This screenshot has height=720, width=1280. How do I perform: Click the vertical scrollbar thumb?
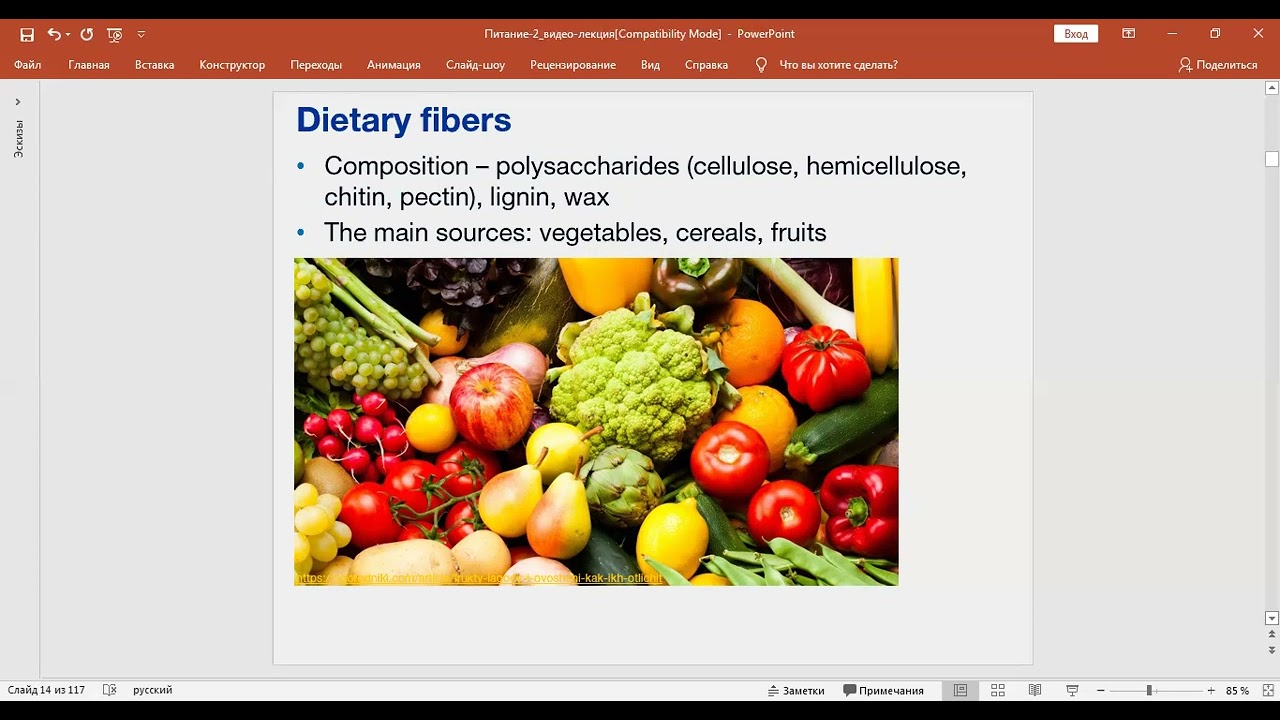(x=1272, y=158)
